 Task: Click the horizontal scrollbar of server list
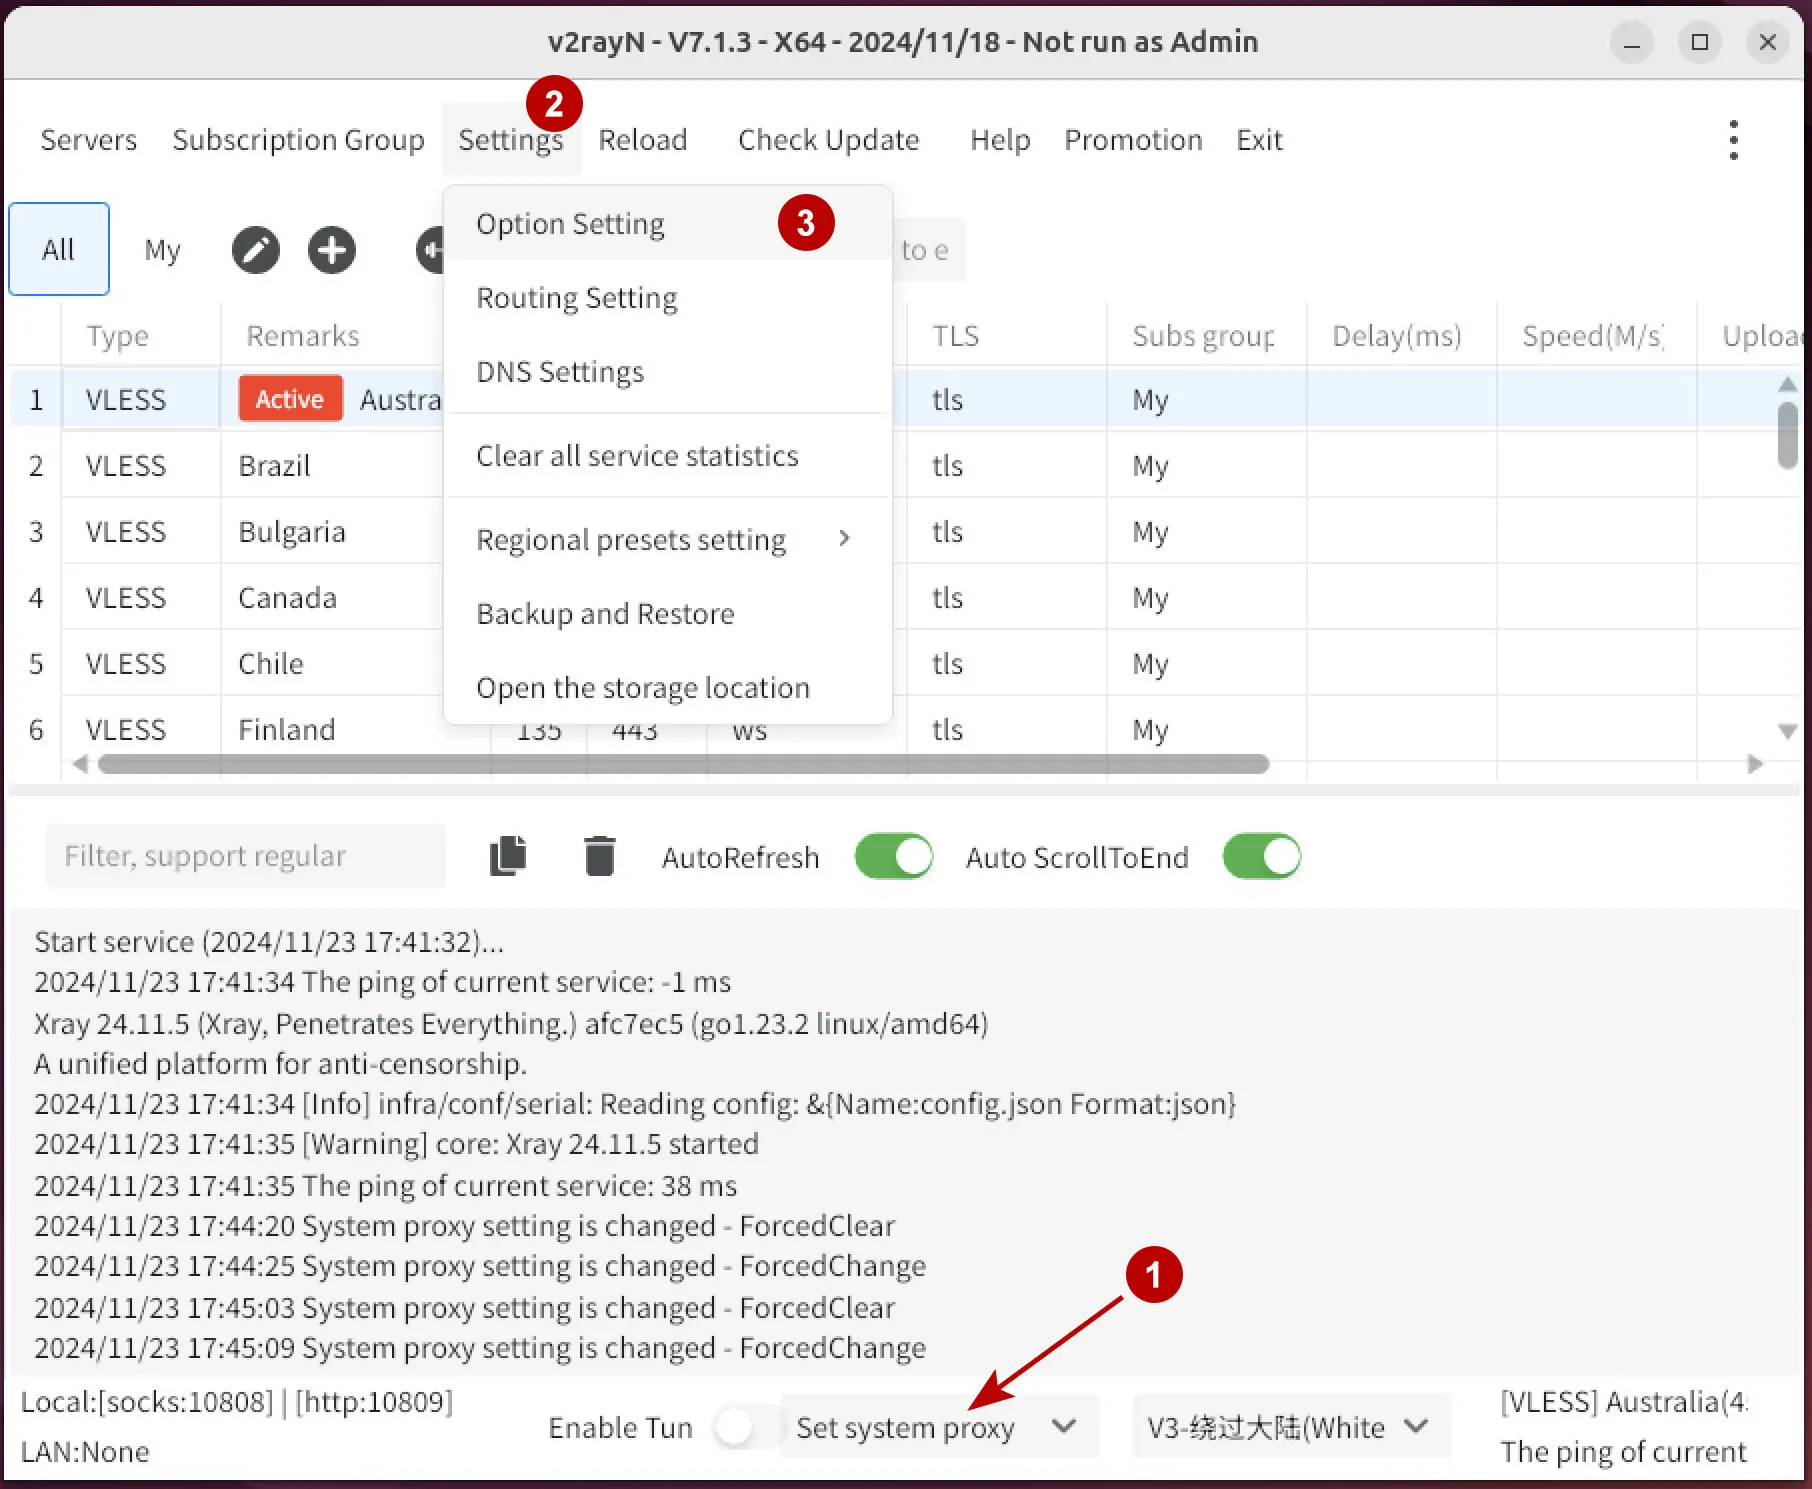pos(684,764)
